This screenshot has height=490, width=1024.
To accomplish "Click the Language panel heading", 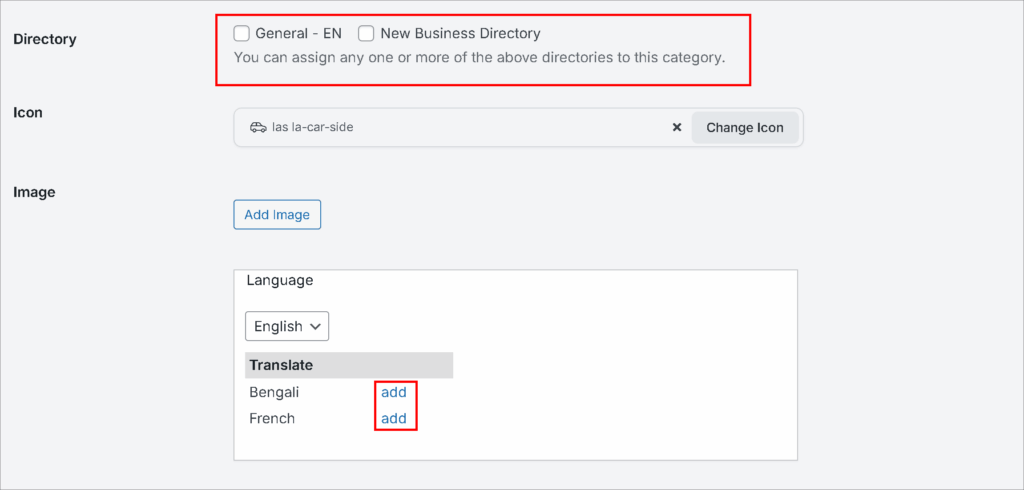I will [x=280, y=280].
